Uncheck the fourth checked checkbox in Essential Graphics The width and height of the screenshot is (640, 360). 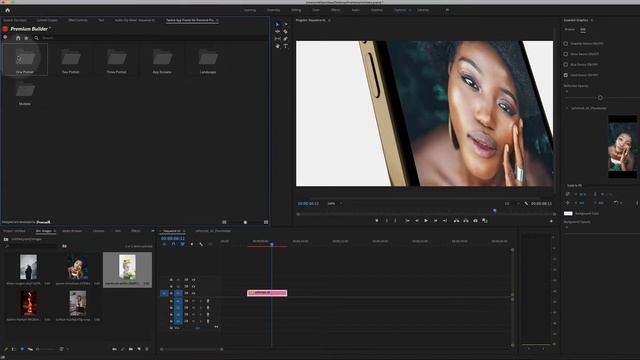click(x=566, y=75)
